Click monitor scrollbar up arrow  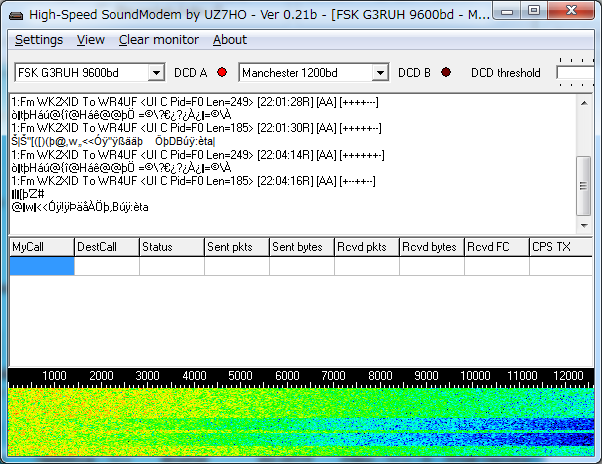pos(584,103)
